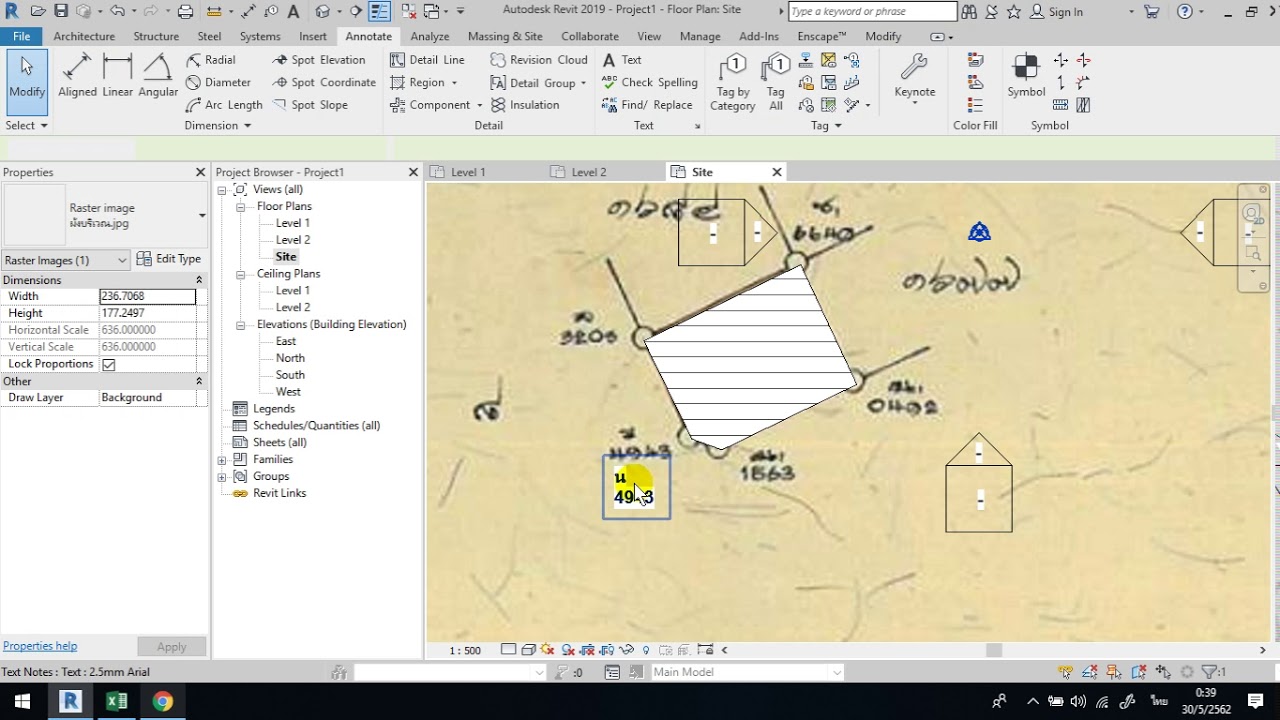Open Find/Replace text tool
Image resolution: width=1280 pixels, height=720 pixels.
click(x=647, y=104)
